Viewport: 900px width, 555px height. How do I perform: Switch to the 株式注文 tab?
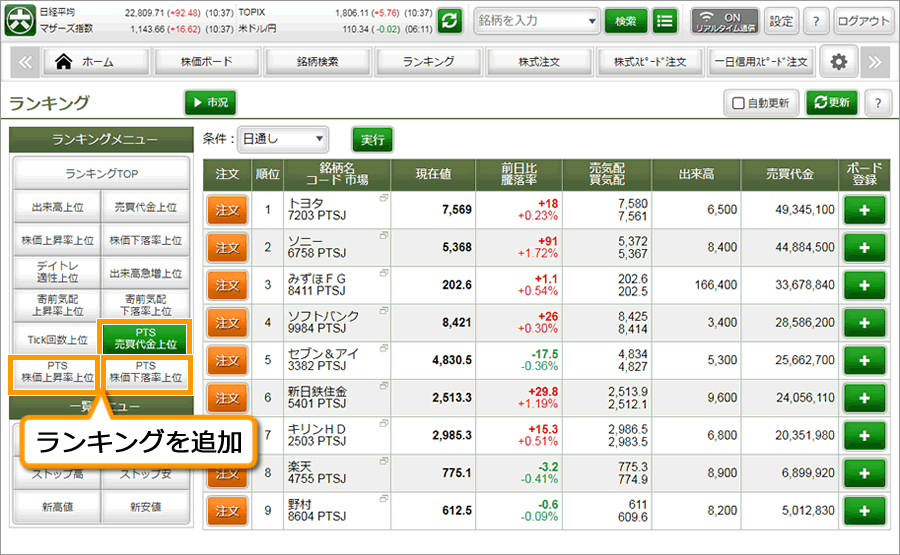pyautogui.click(x=539, y=62)
